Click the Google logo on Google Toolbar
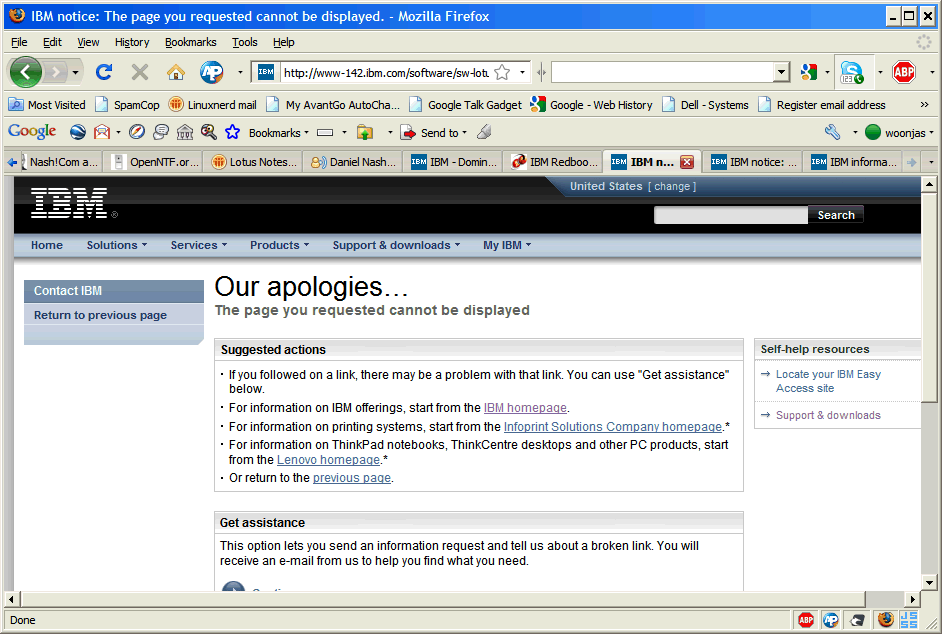The width and height of the screenshot is (942, 634). (x=32, y=132)
